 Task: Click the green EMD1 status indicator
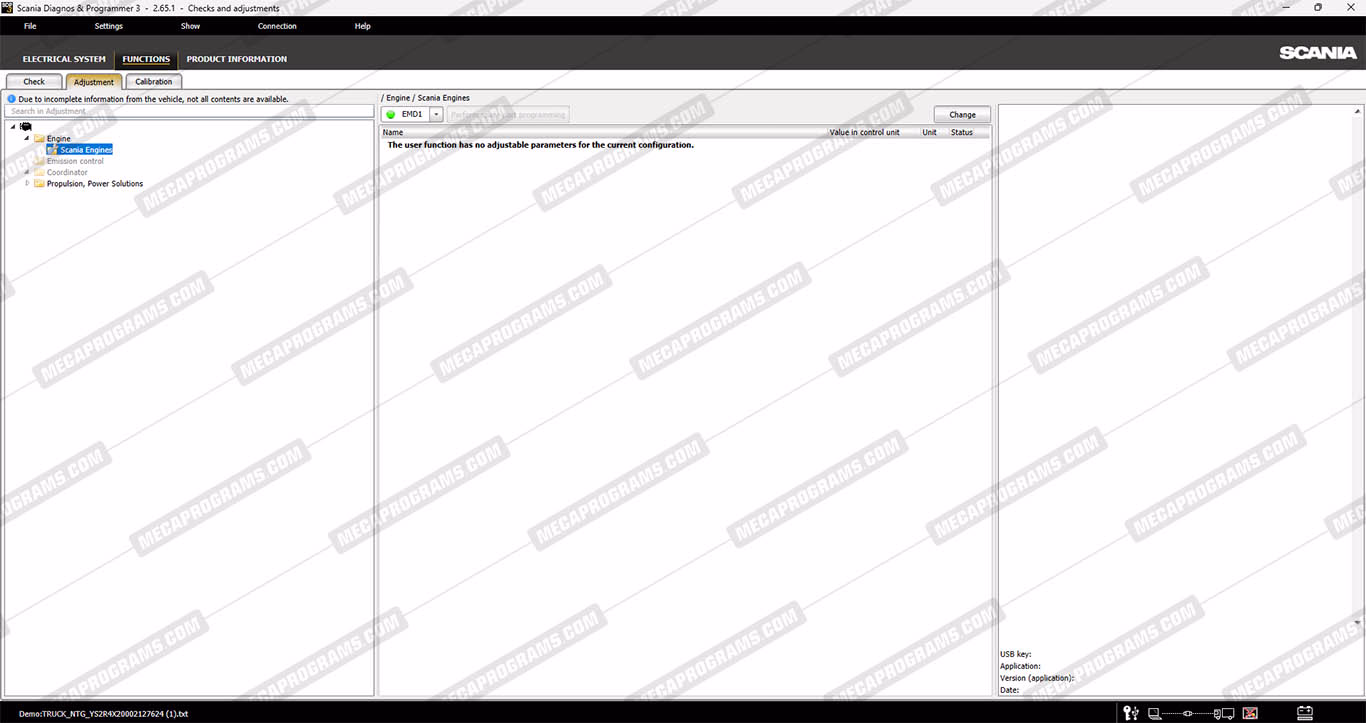coord(391,115)
